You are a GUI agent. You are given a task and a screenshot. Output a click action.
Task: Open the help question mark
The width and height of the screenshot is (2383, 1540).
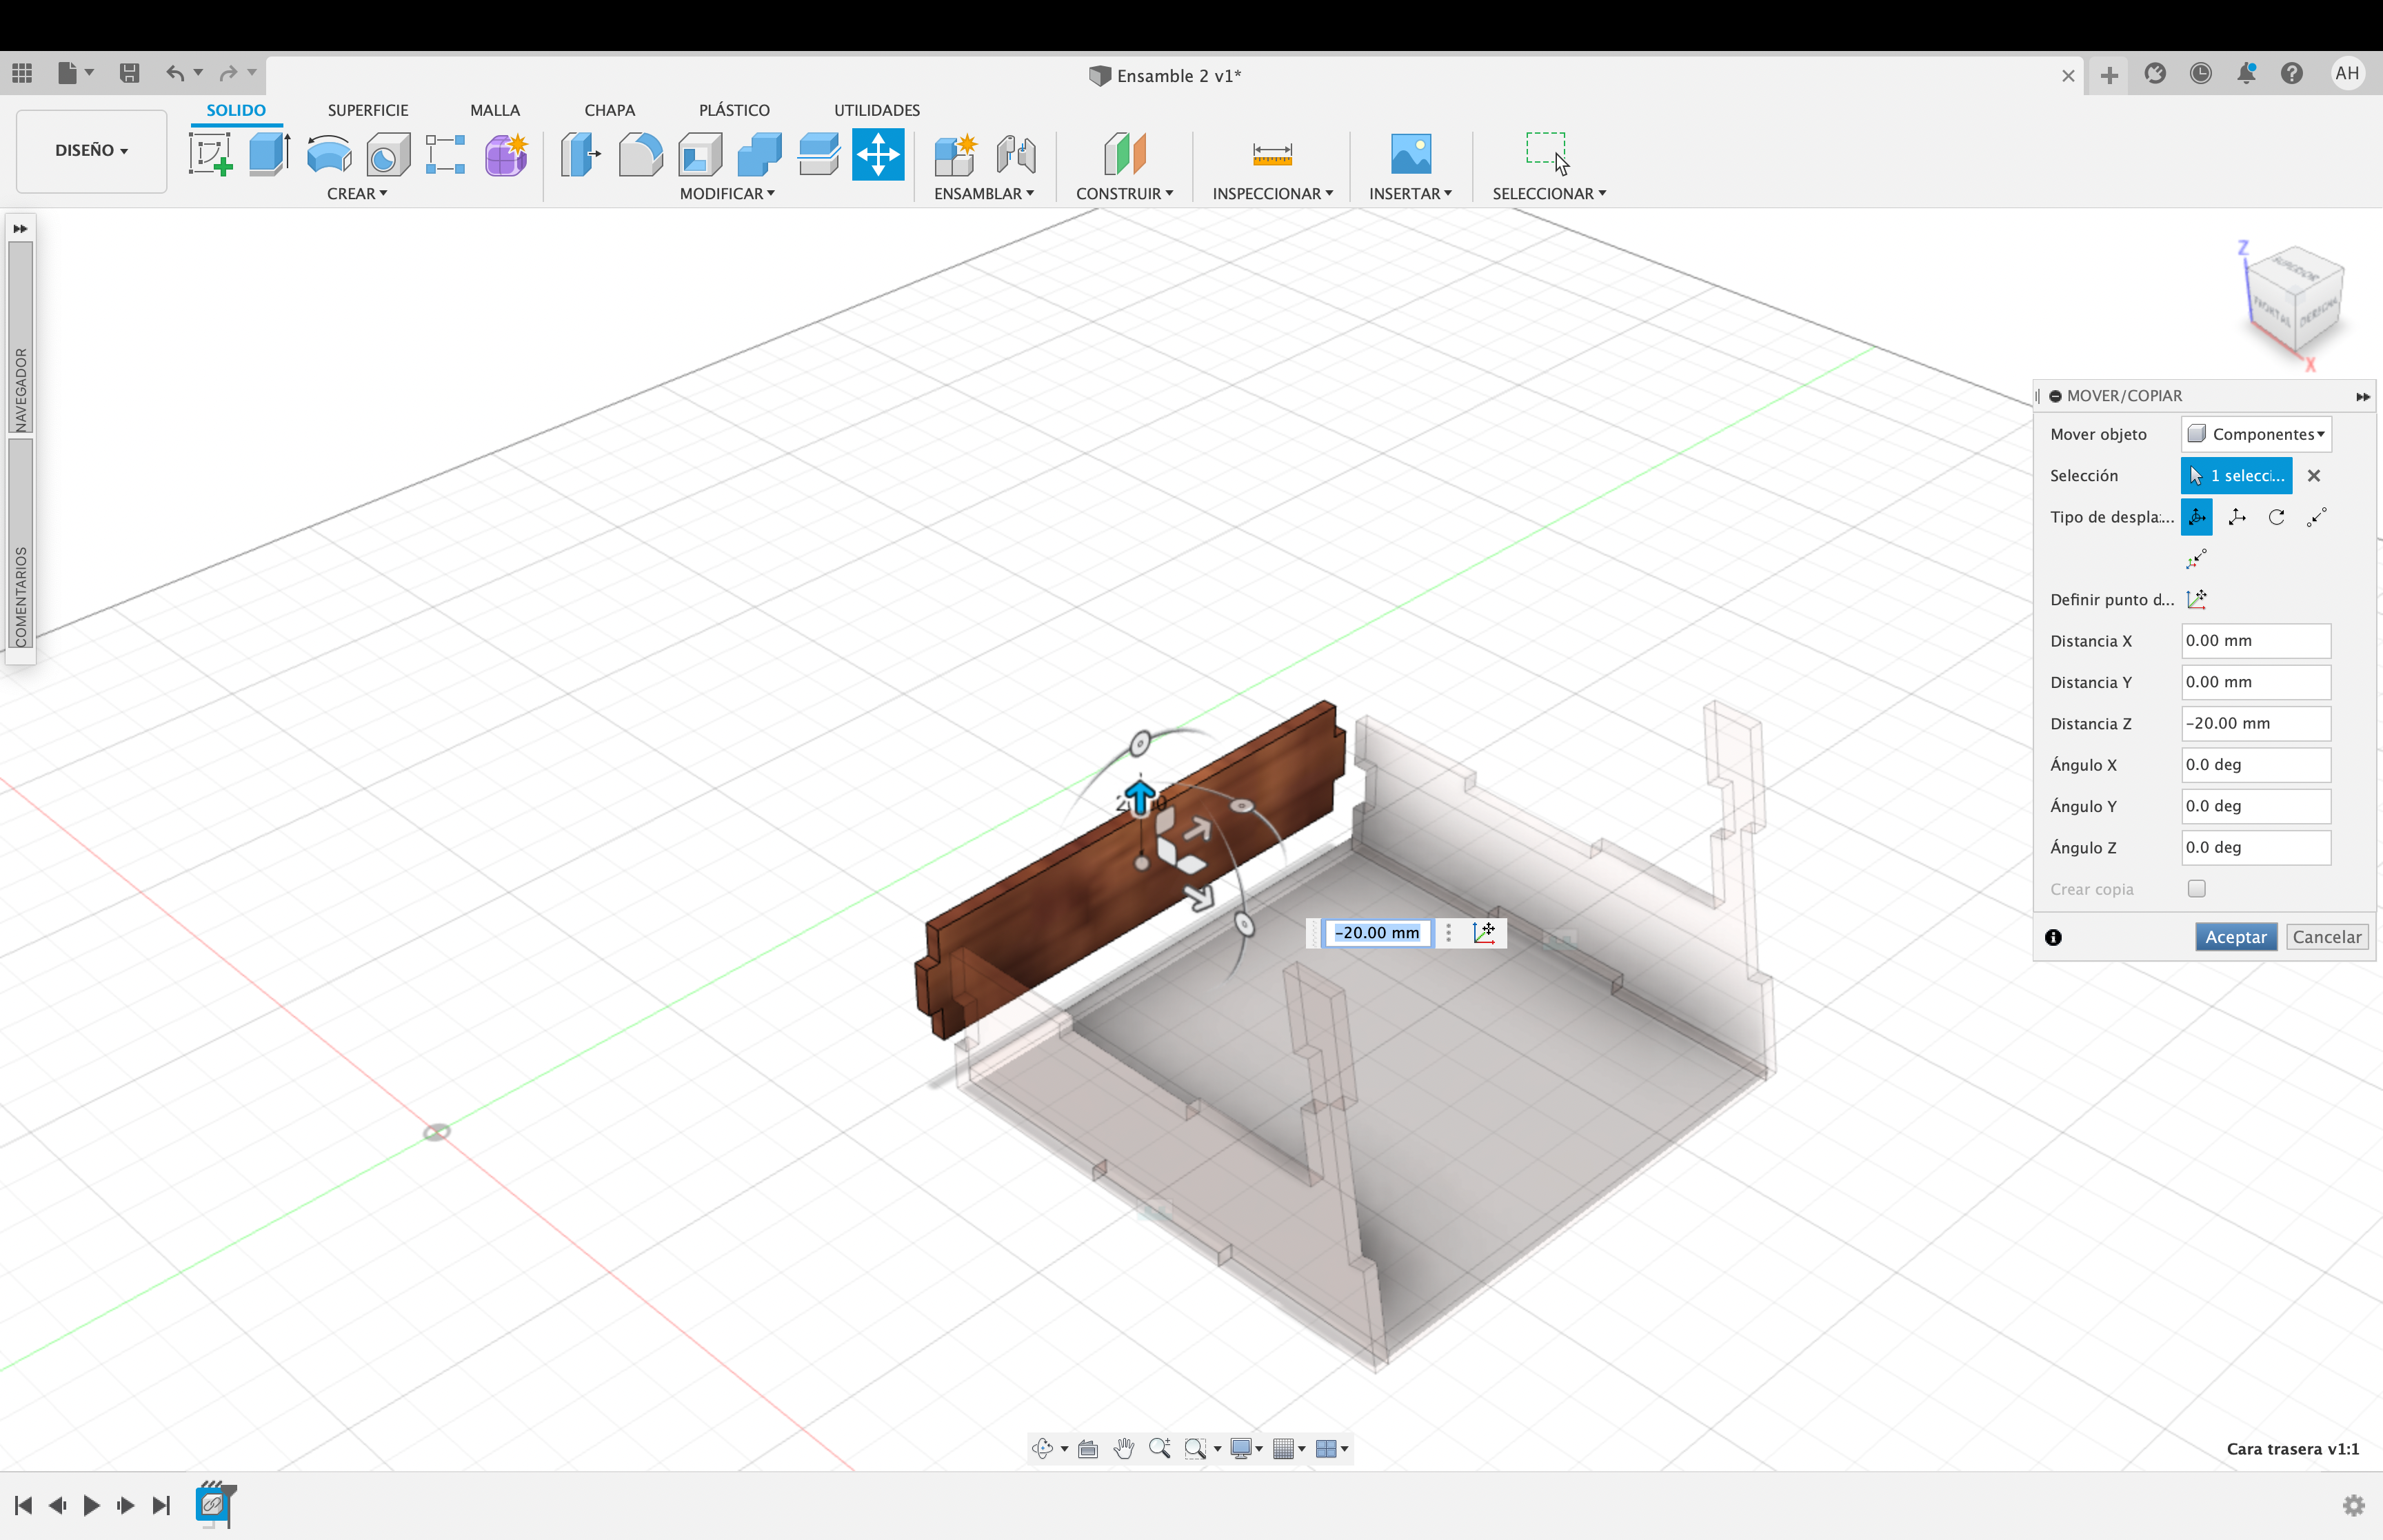[2292, 73]
